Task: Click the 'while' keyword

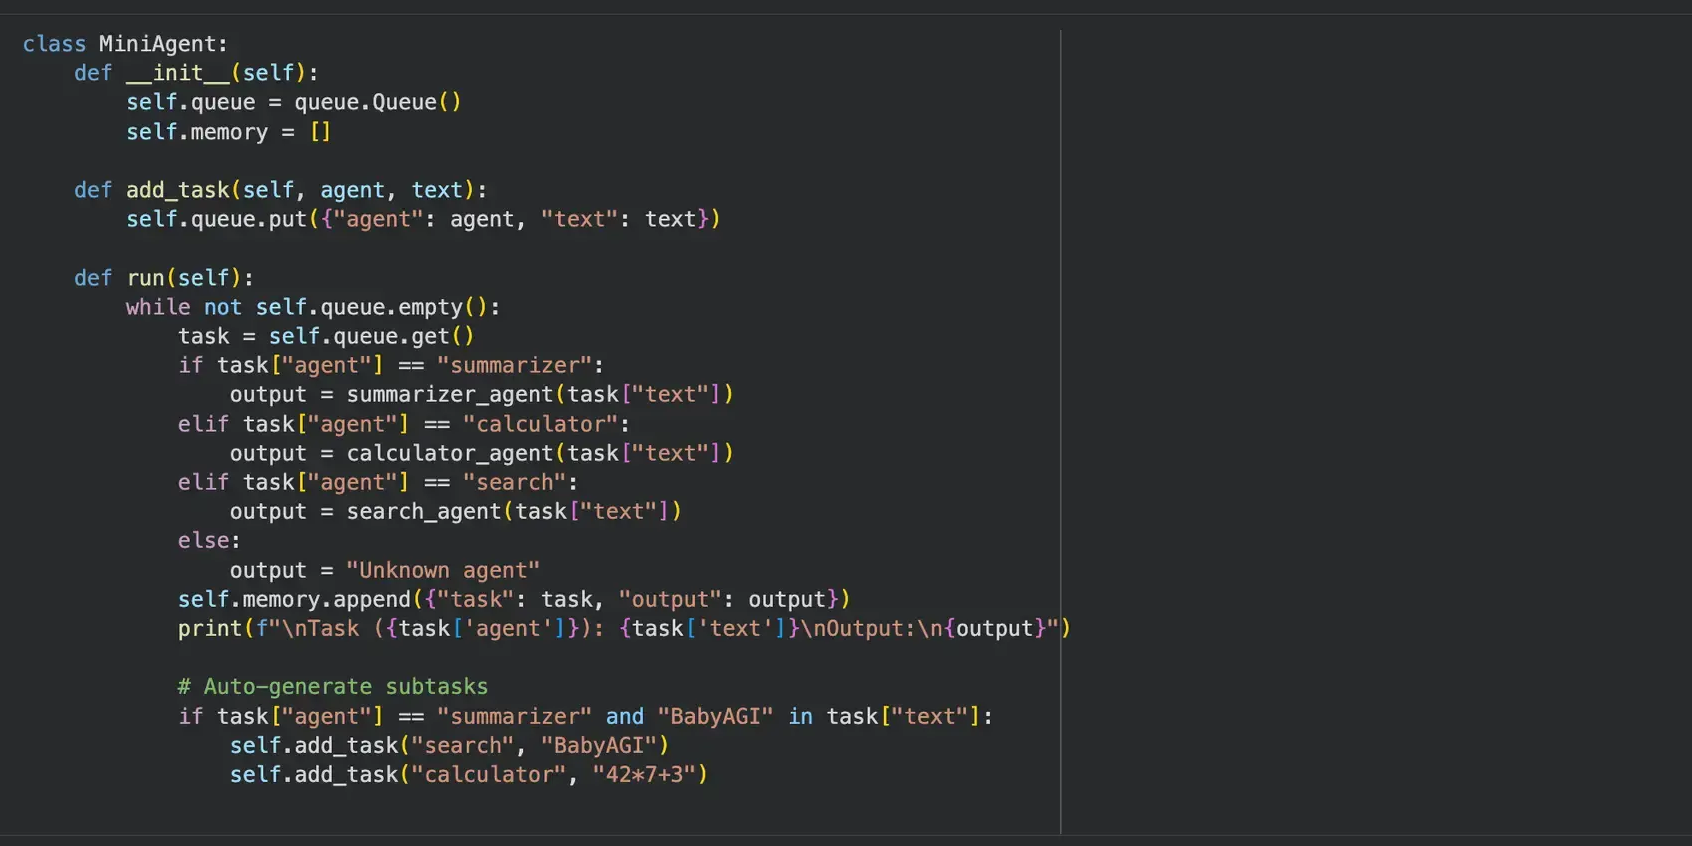Action: [x=157, y=307]
